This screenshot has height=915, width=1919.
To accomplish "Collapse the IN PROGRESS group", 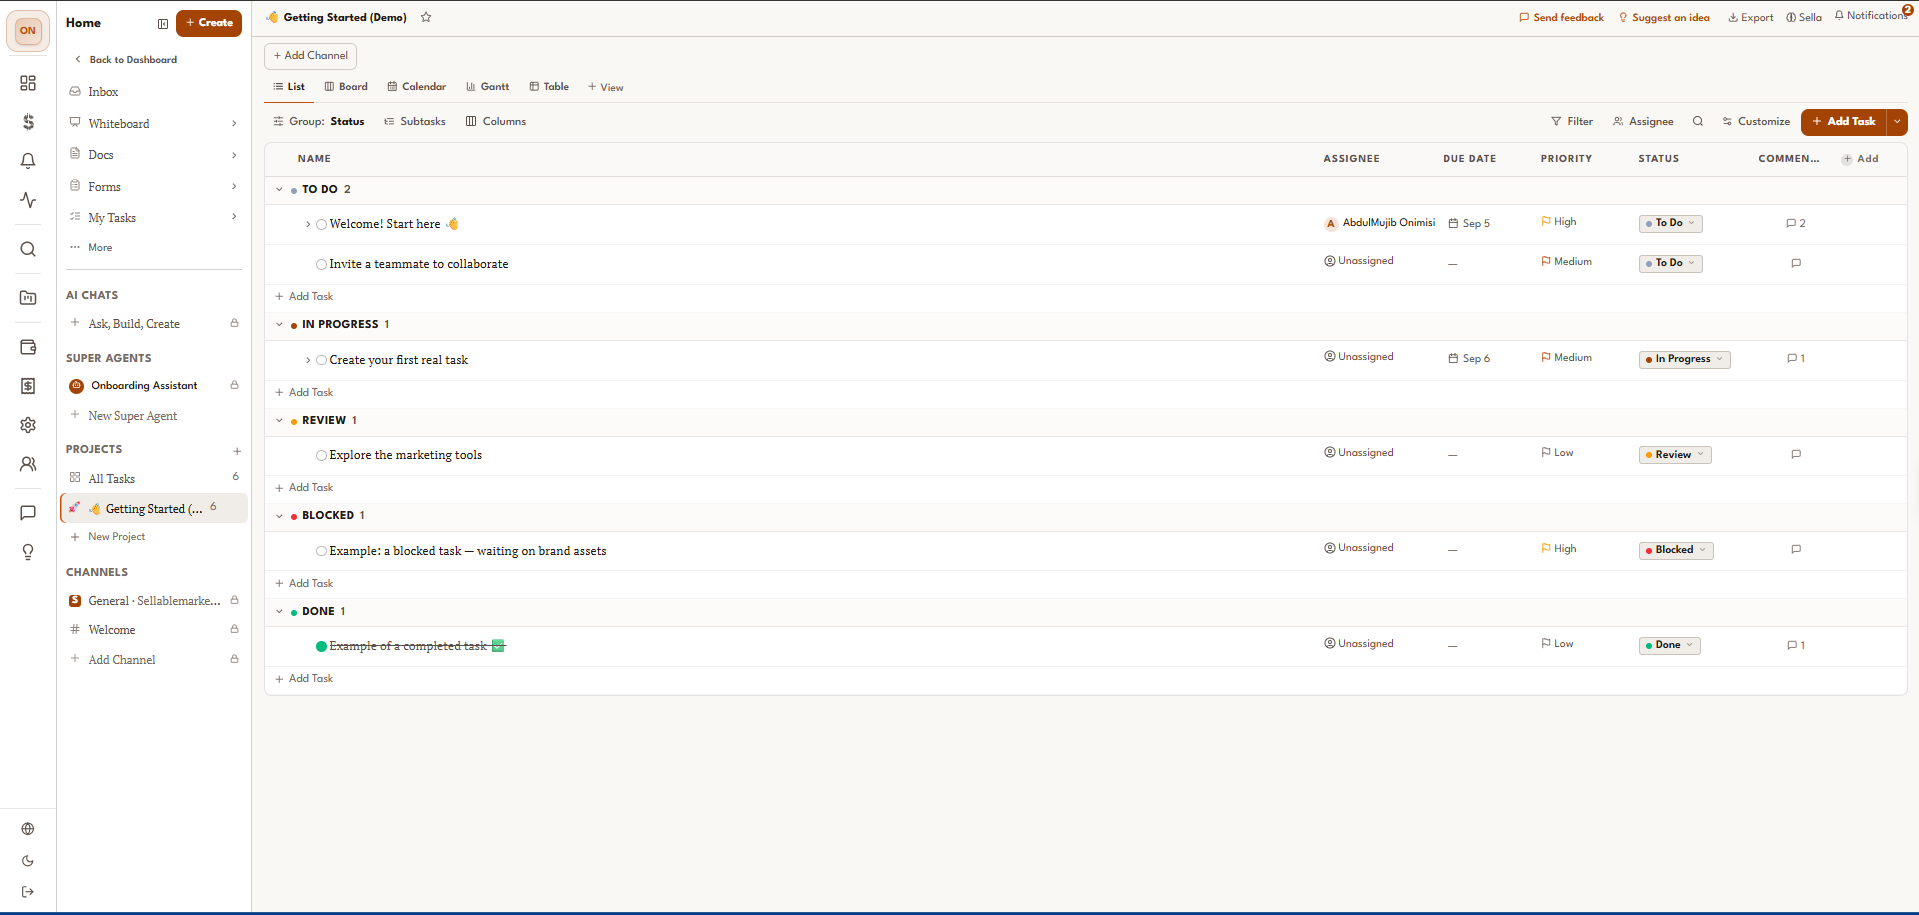I will point(279,324).
